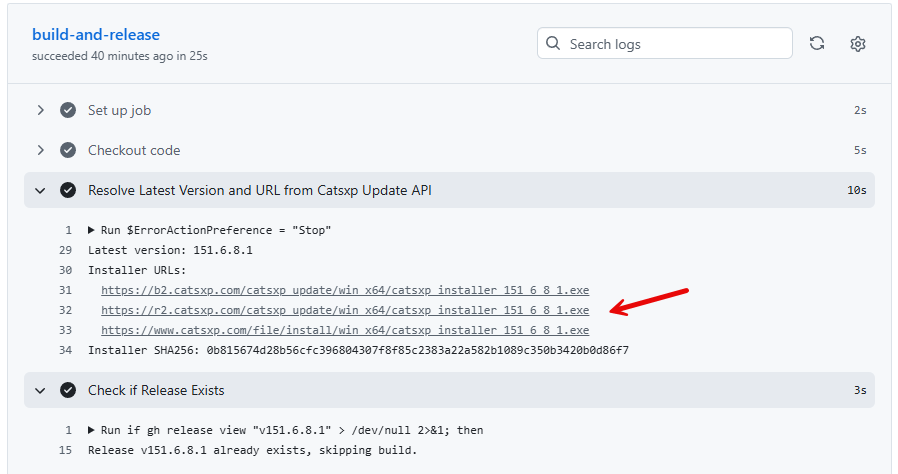Click log line number 32
Screen dimensions: 898x474
click(65, 310)
